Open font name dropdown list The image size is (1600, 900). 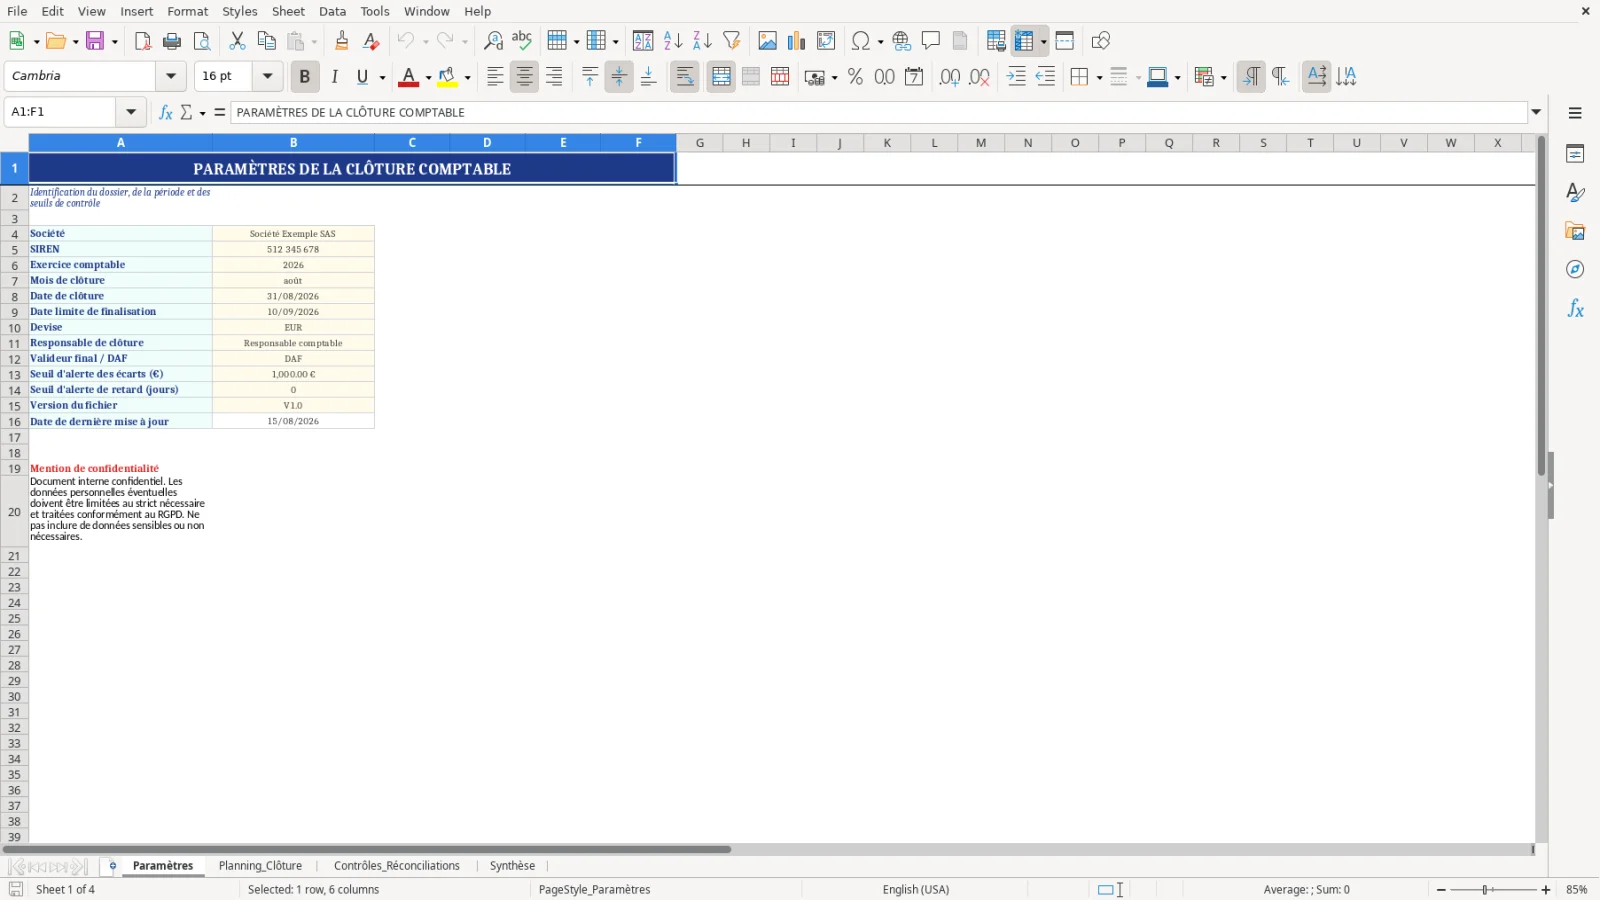tap(171, 76)
